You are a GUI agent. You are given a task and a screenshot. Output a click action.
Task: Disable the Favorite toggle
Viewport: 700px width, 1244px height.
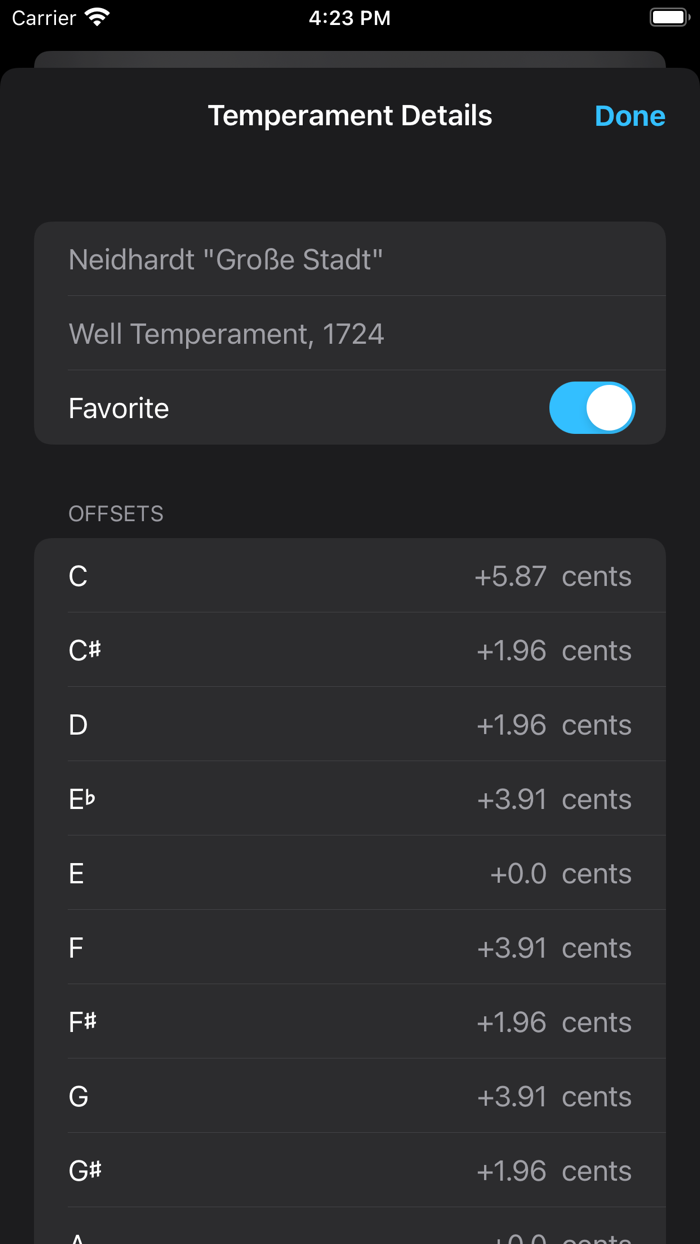(592, 407)
